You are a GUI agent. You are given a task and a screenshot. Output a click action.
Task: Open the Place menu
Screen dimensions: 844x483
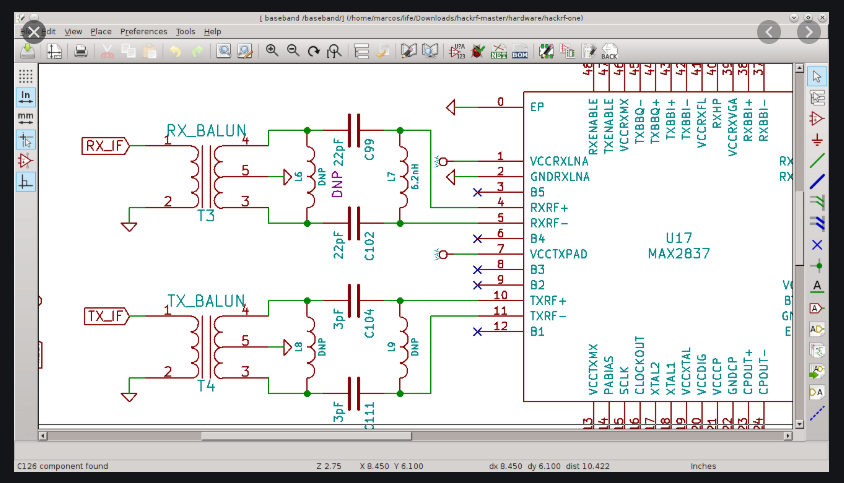point(101,31)
